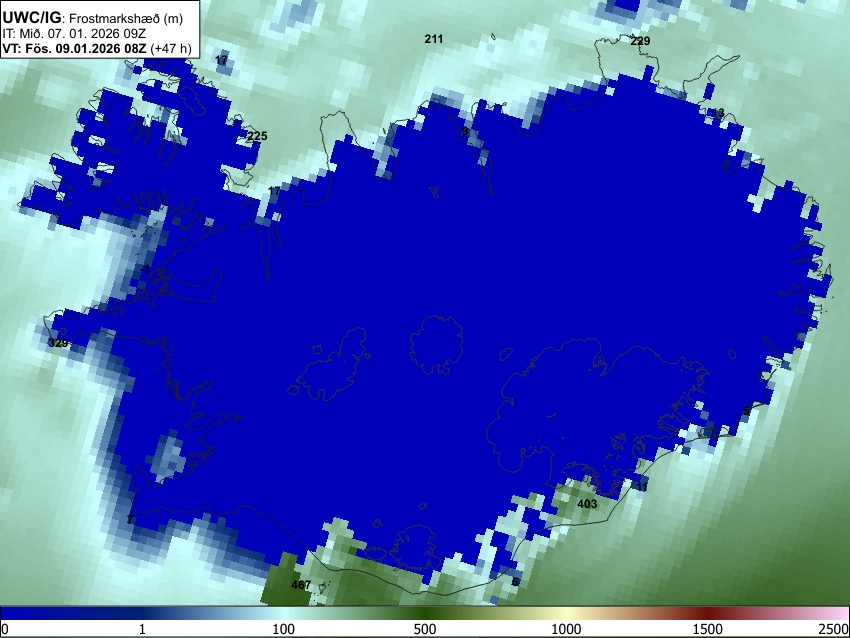Click the 329 value label on the map

[x=58, y=343]
